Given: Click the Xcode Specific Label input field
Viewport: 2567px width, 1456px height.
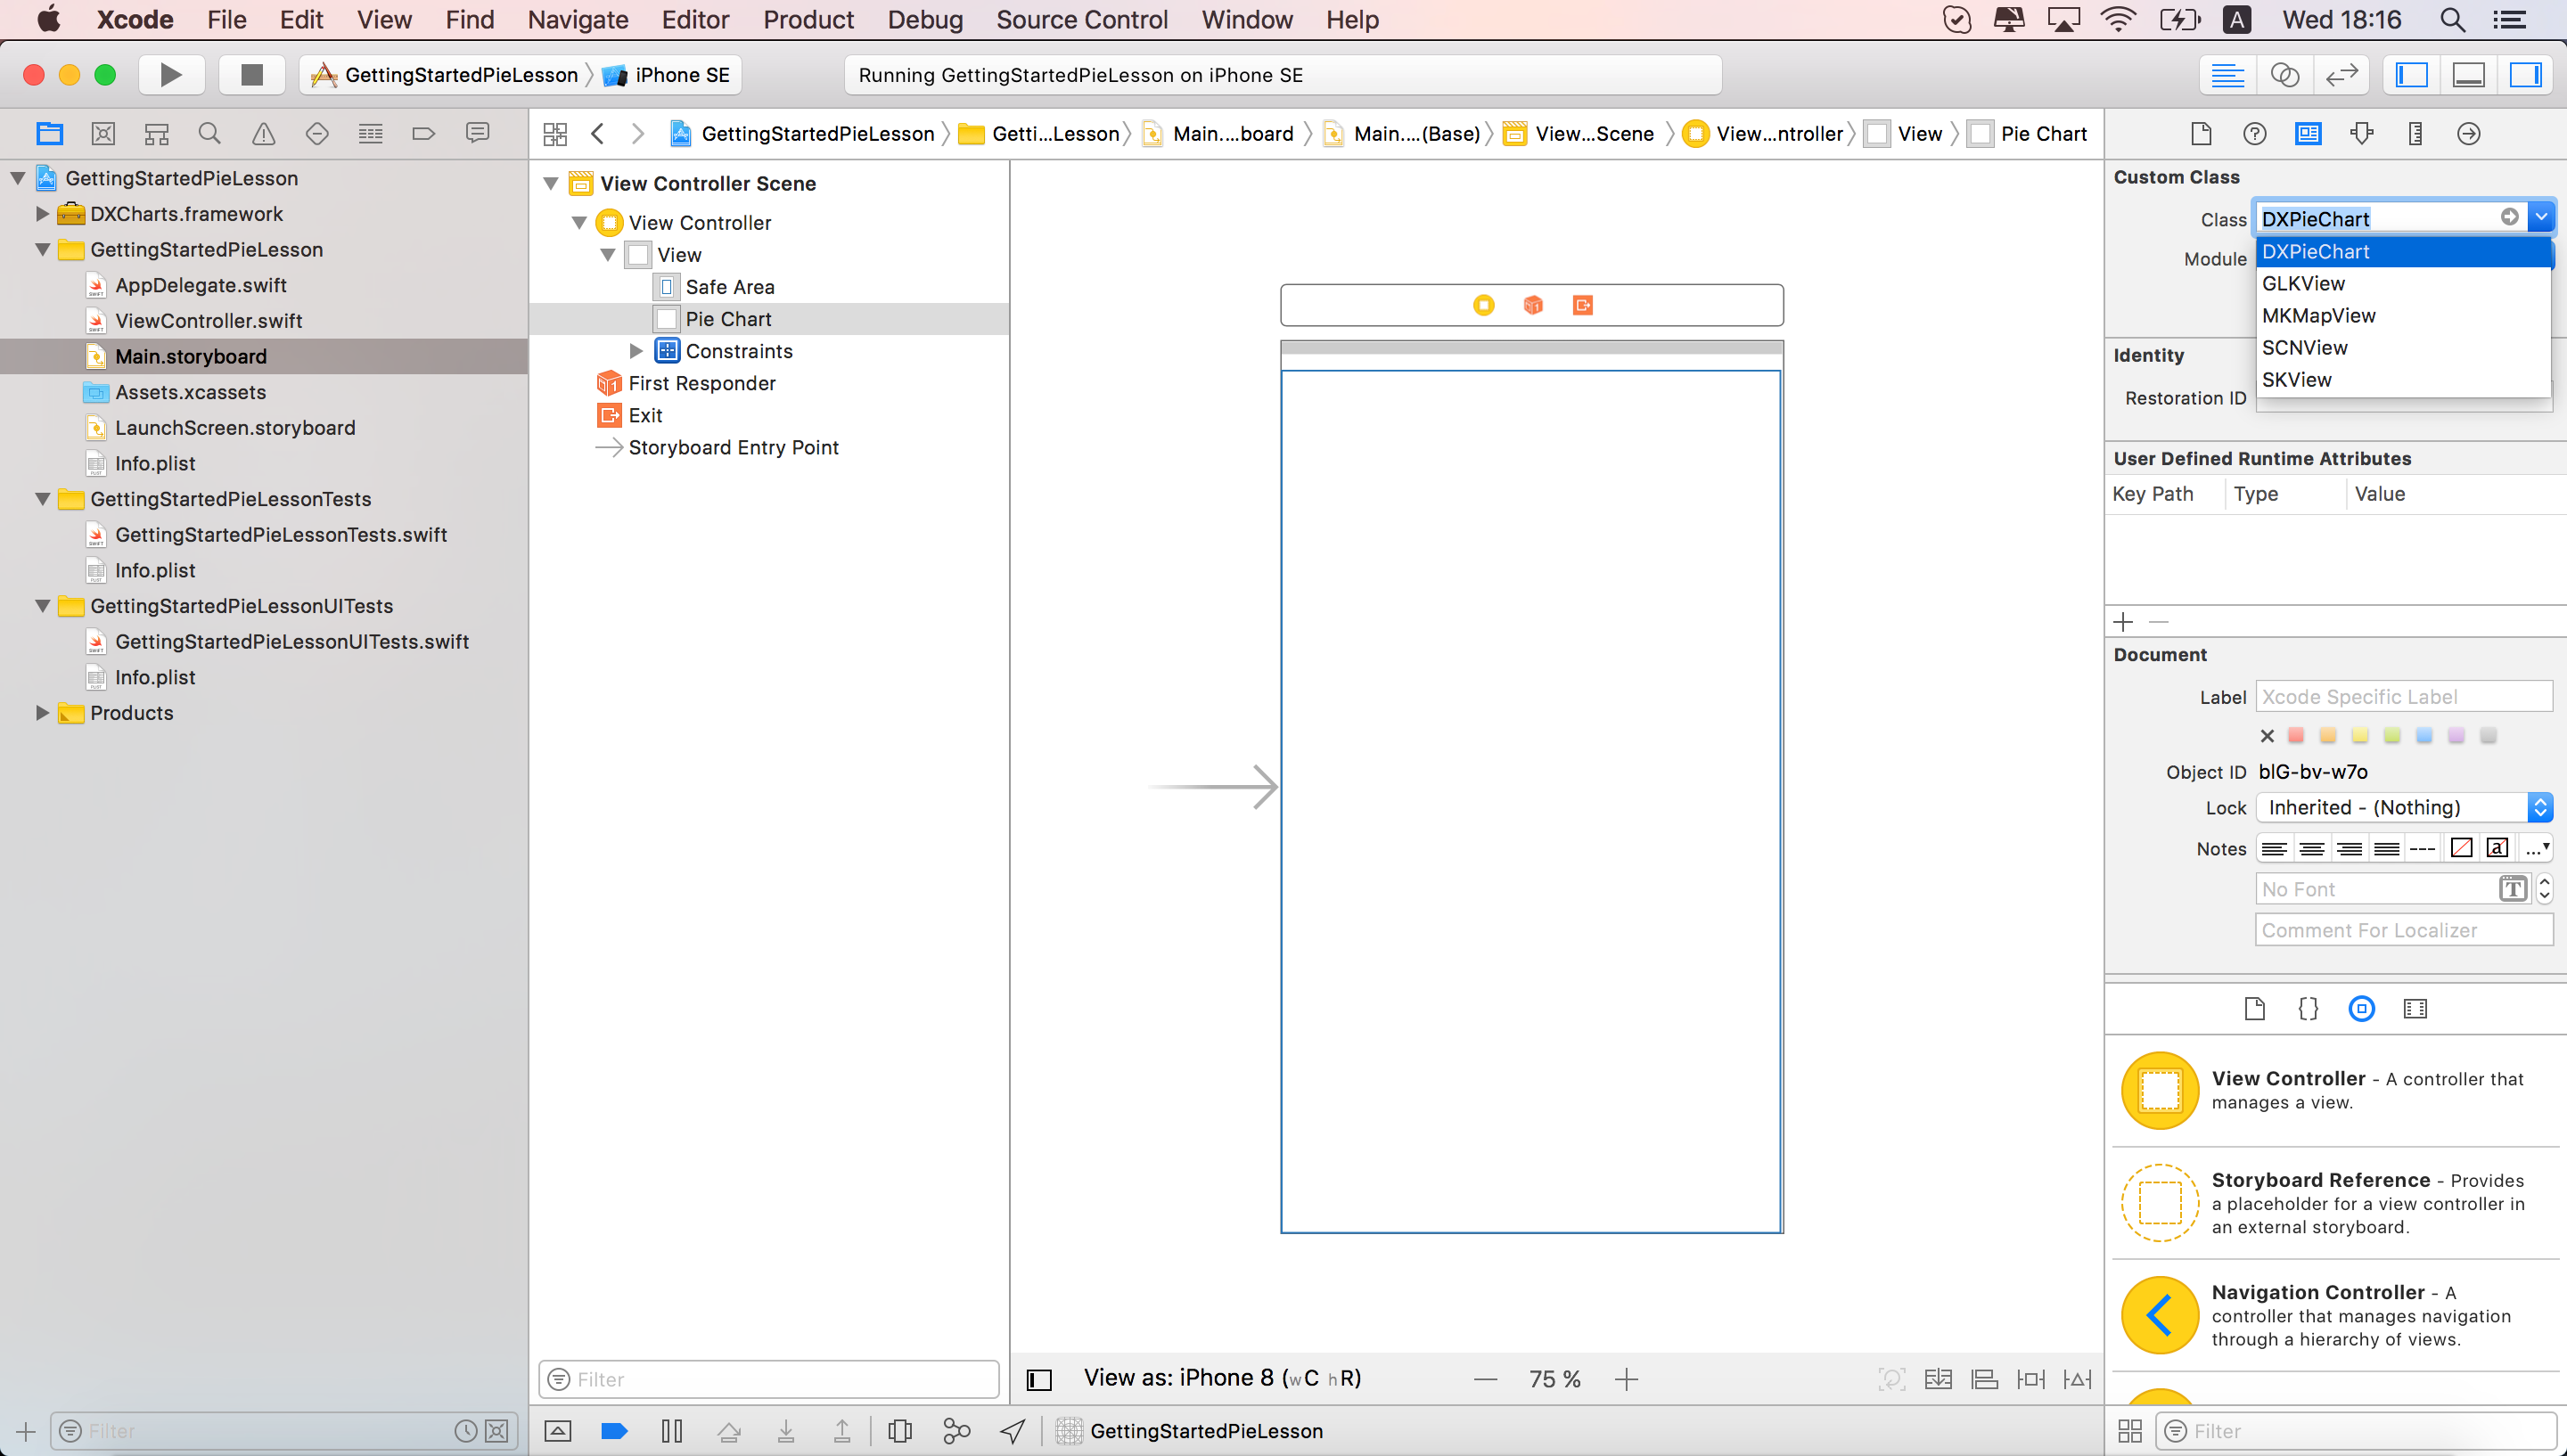Looking at the screenshot, I should point(2403,697).
